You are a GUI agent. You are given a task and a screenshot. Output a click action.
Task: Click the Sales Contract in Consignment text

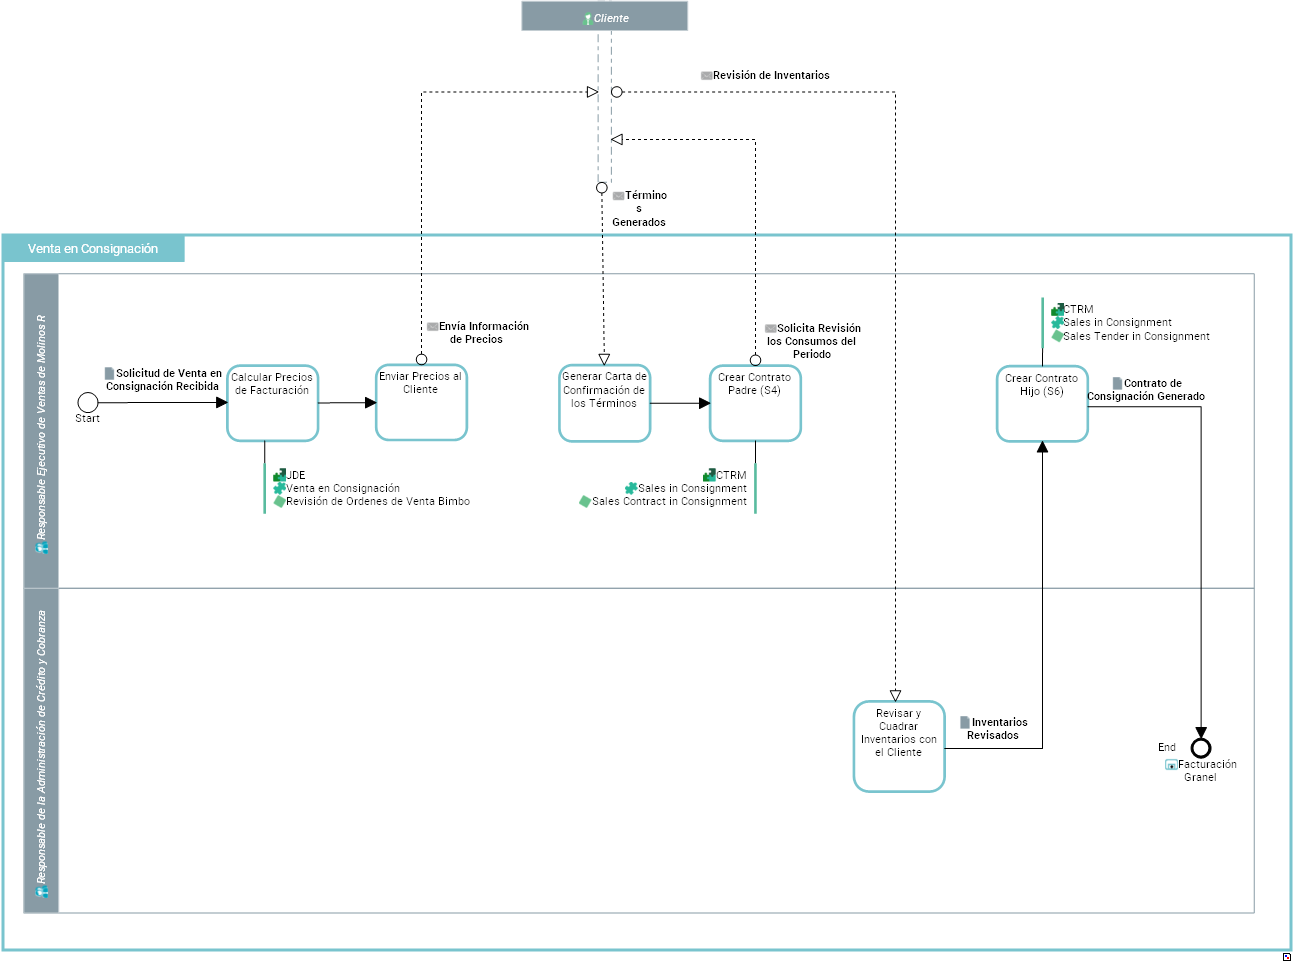[669, 502]
